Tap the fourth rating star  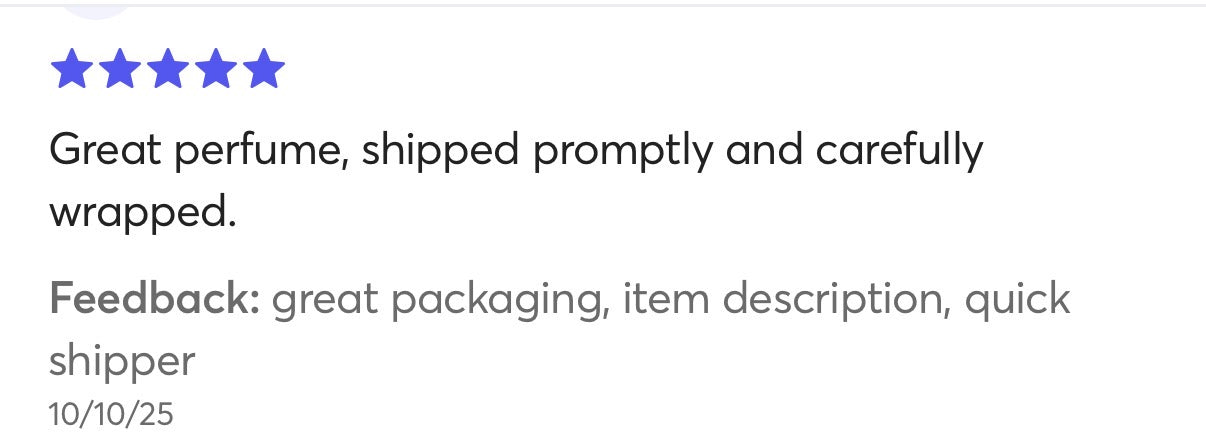[x=215, y=70]
